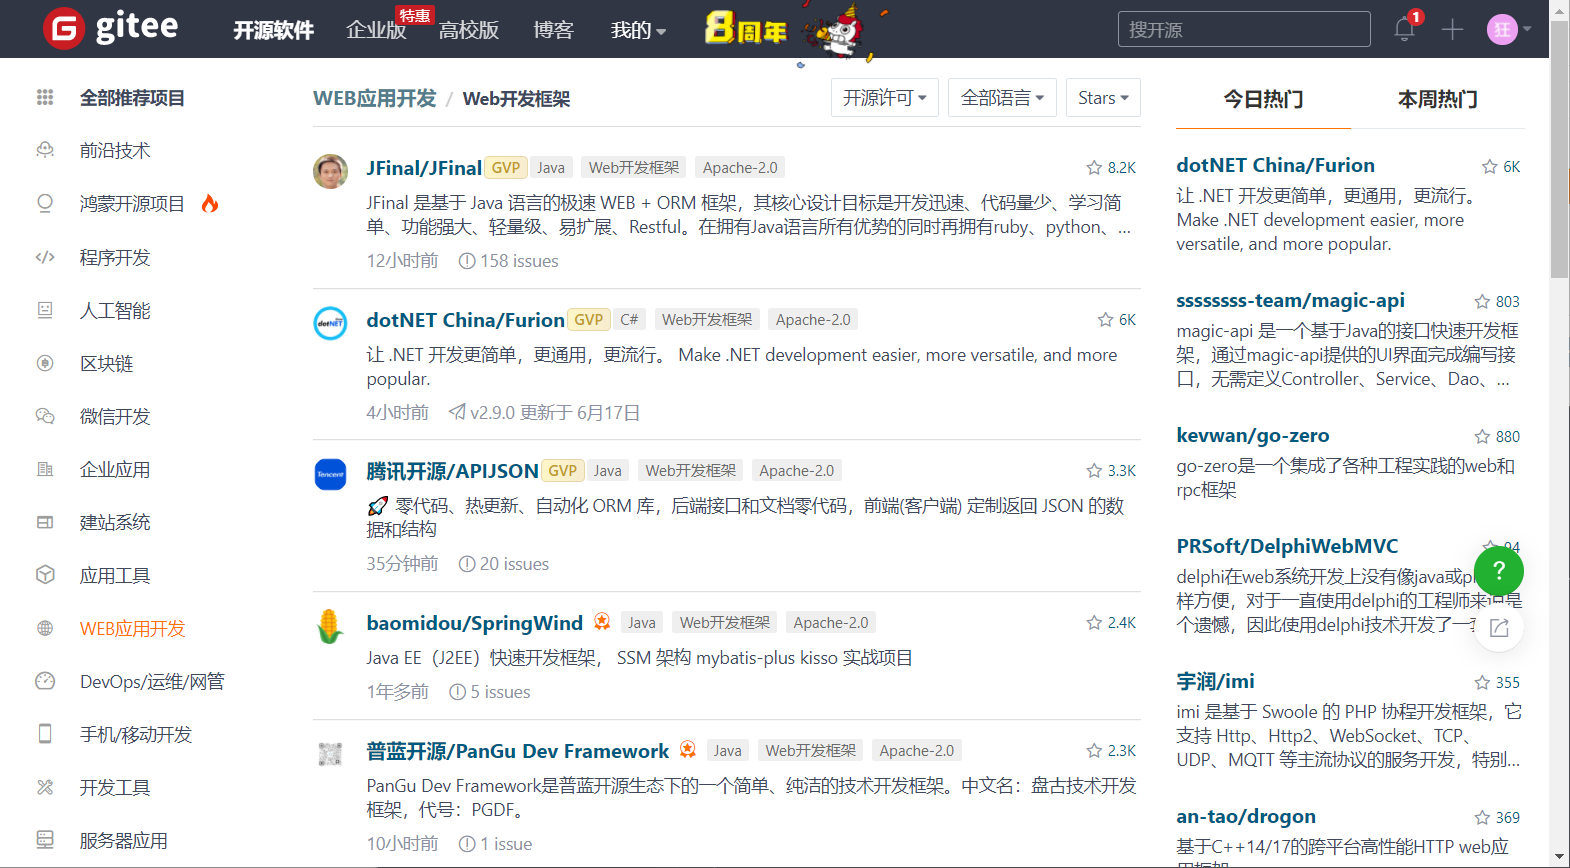Screen dimensions: 1570x868
Task: Open the PRSoft/DelphiWebMVC hot project
Action: pos(1287,546)
